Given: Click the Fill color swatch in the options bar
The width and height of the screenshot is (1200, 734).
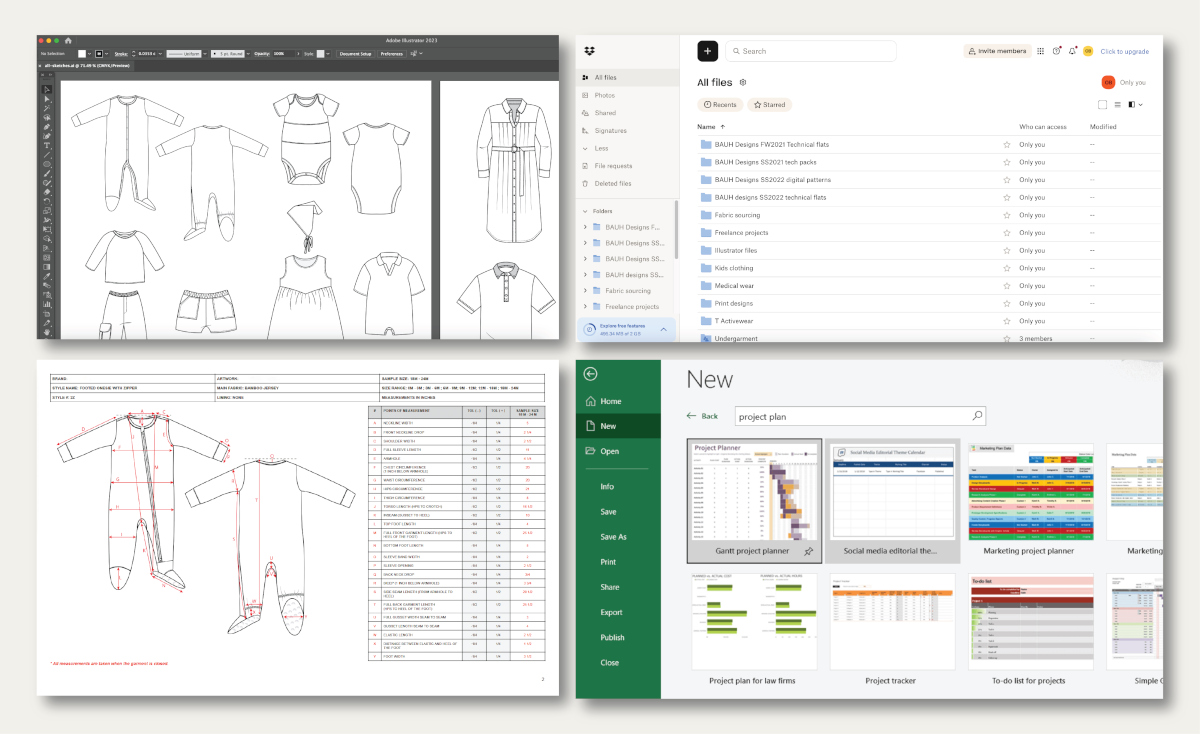Looking at the screenshot, I should coord(81,53).
